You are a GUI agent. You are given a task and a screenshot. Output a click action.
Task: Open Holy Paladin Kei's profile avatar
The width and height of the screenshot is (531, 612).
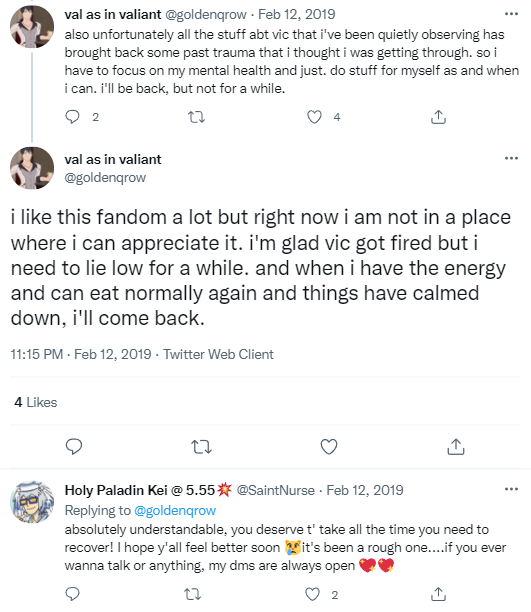[32, 502]
